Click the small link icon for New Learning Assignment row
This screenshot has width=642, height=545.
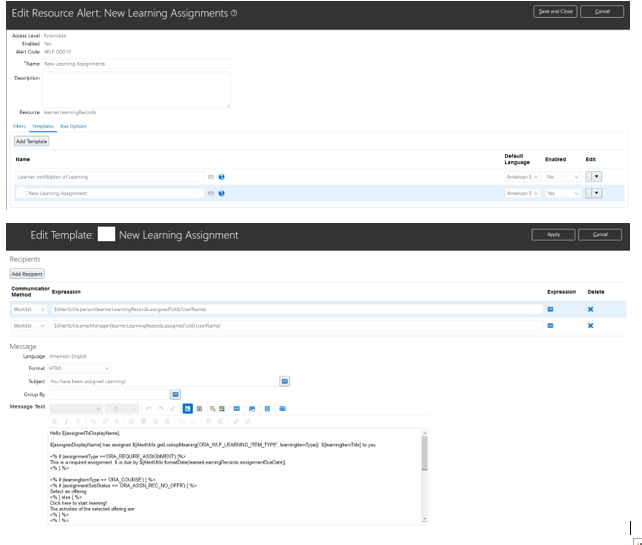[211, 193]
